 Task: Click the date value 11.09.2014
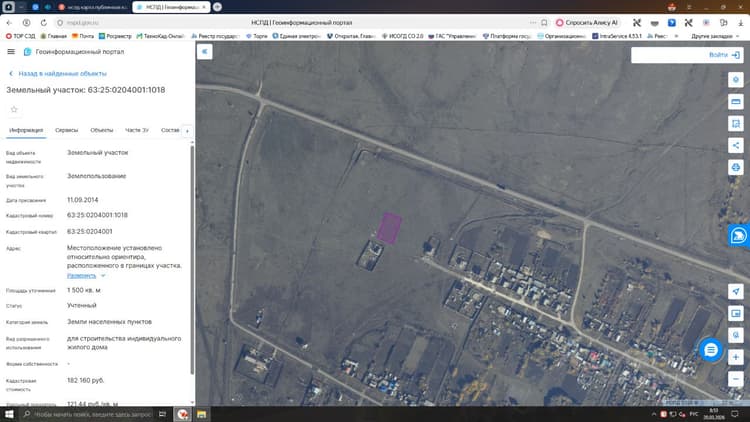[x=82, y=200]
